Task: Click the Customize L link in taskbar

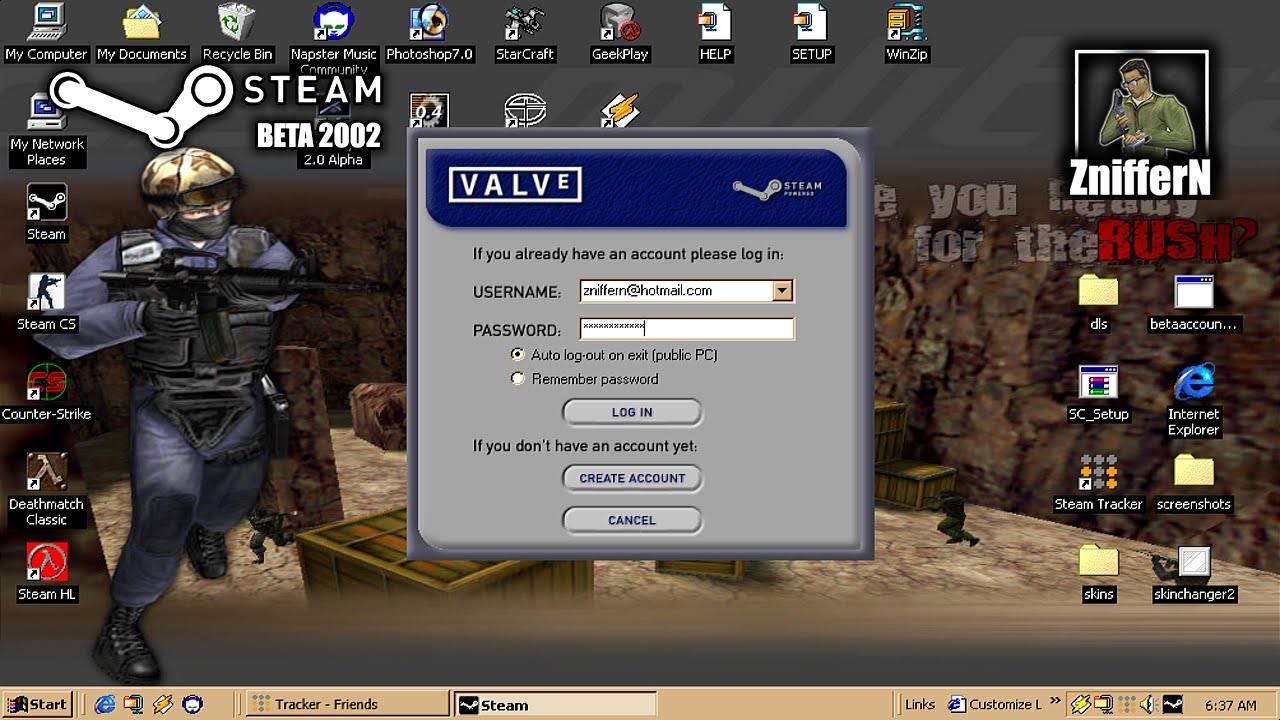Action: tap(995, 704)
